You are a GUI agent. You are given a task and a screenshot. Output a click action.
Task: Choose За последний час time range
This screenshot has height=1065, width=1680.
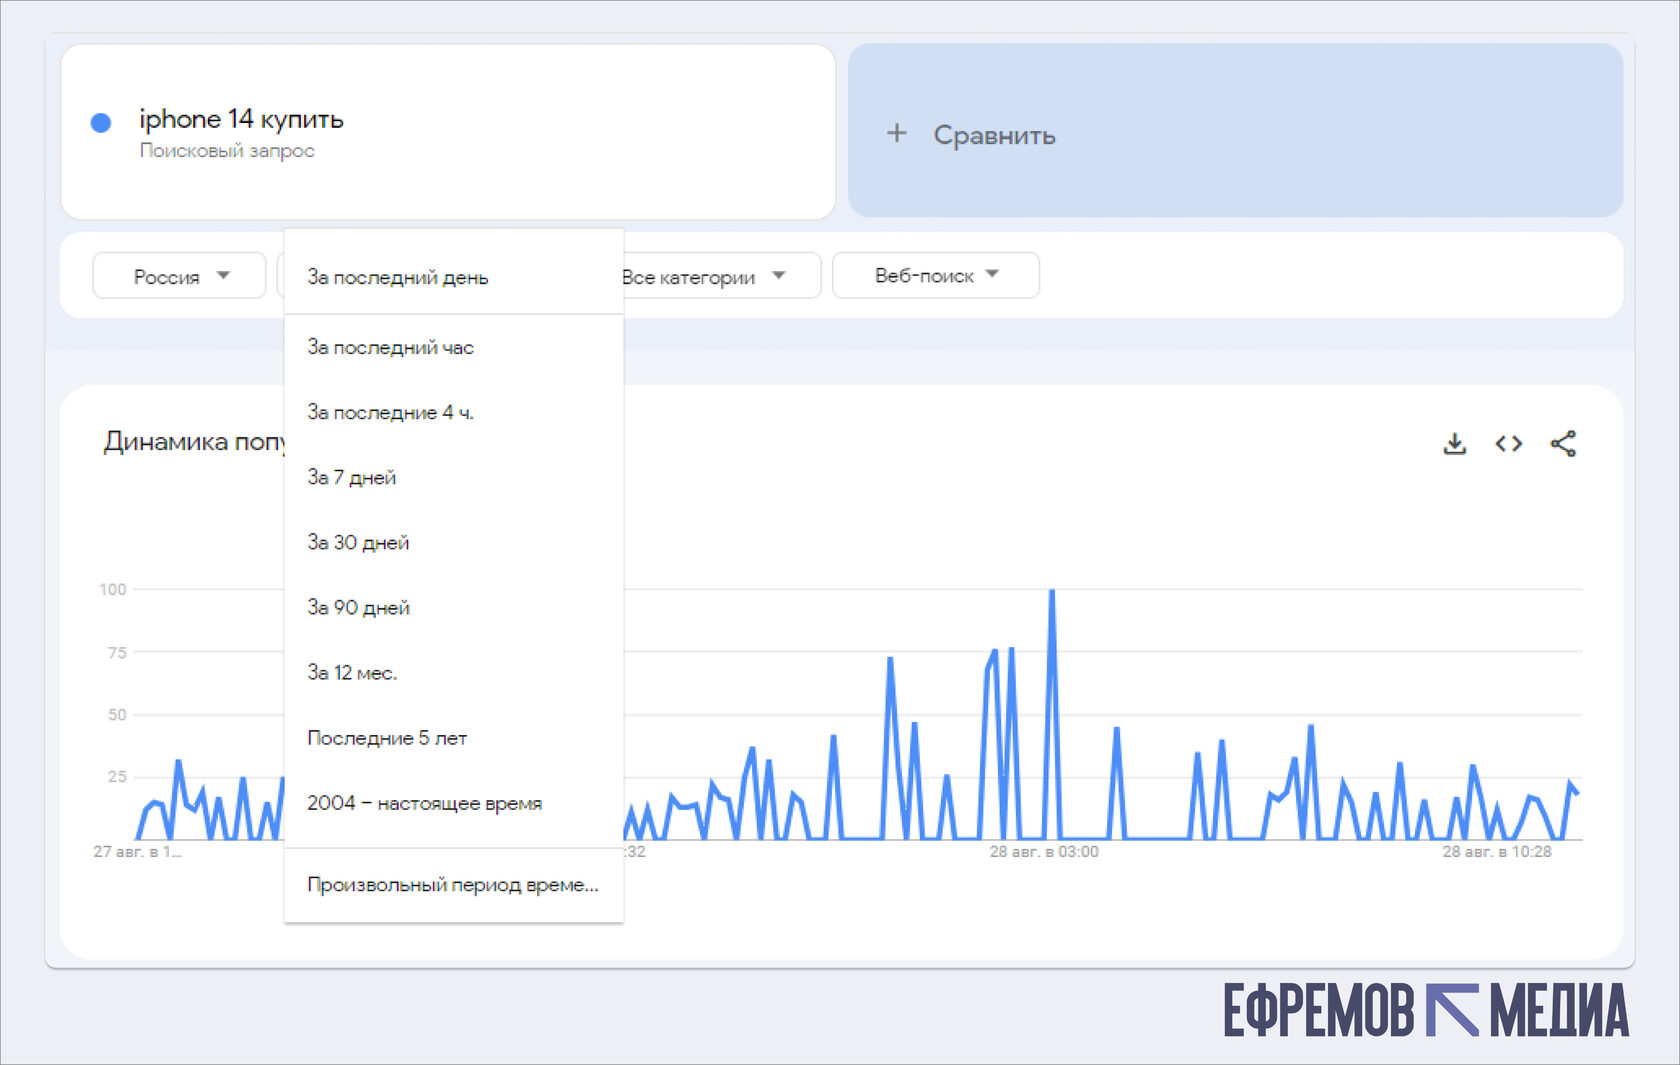coord(454,347)
